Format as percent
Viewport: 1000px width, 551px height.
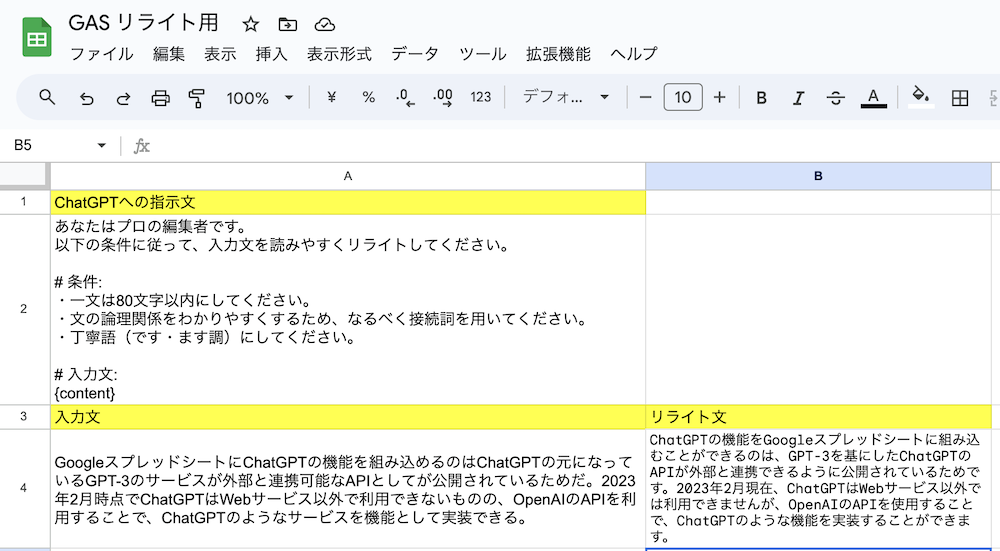click(368, 97)
